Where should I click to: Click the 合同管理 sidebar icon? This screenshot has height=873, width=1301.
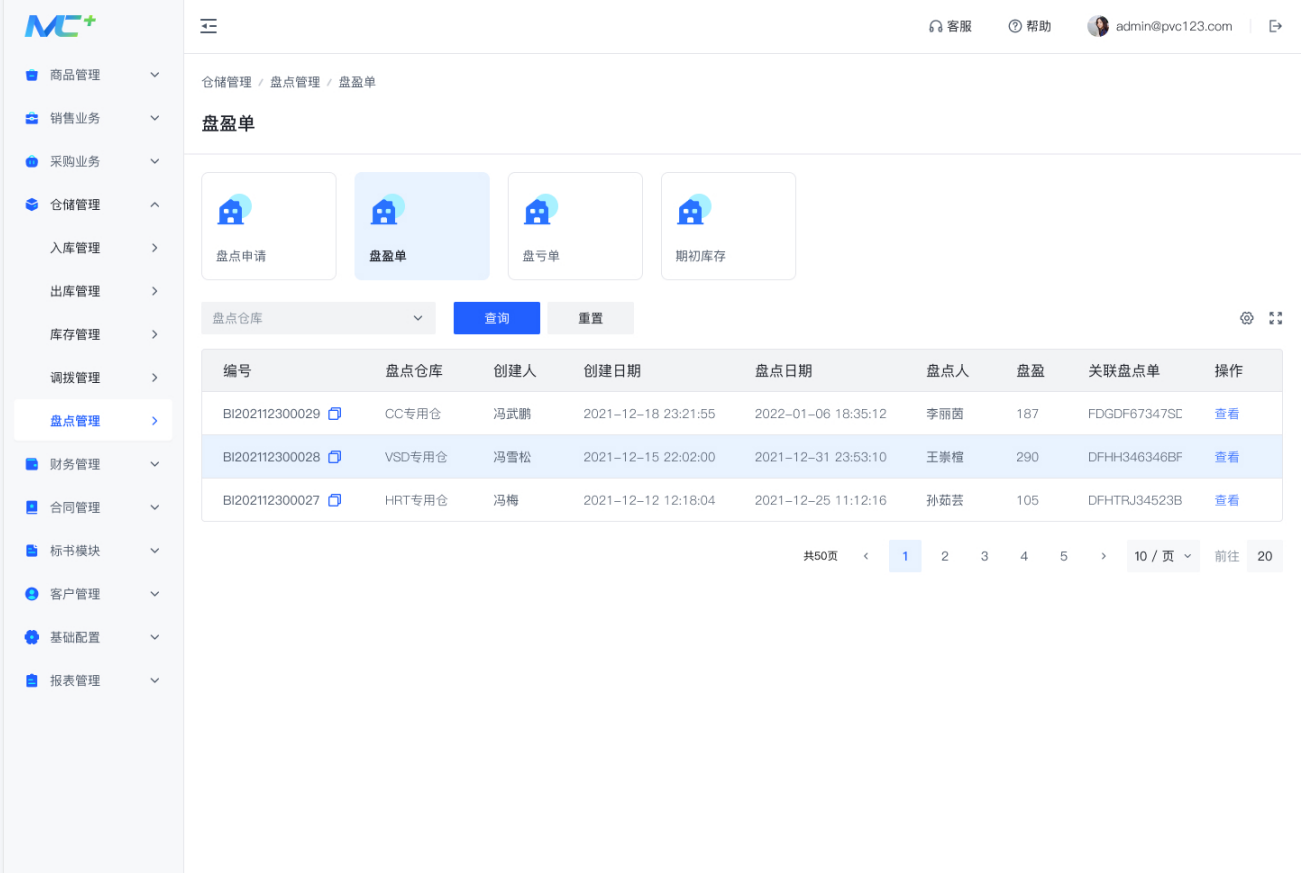click(x=32, y=507)
